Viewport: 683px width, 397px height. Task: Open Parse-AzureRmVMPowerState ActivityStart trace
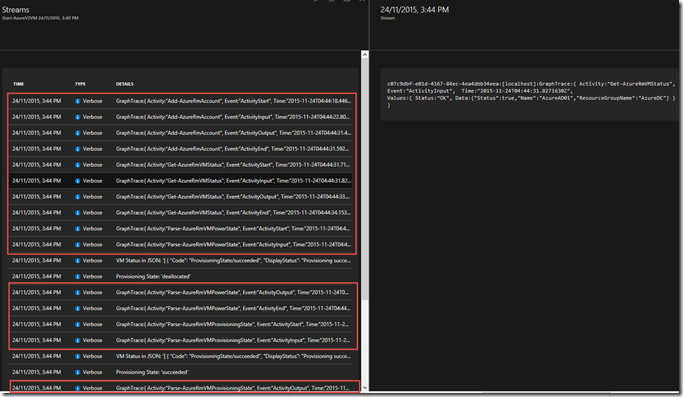tap(180, 228)
